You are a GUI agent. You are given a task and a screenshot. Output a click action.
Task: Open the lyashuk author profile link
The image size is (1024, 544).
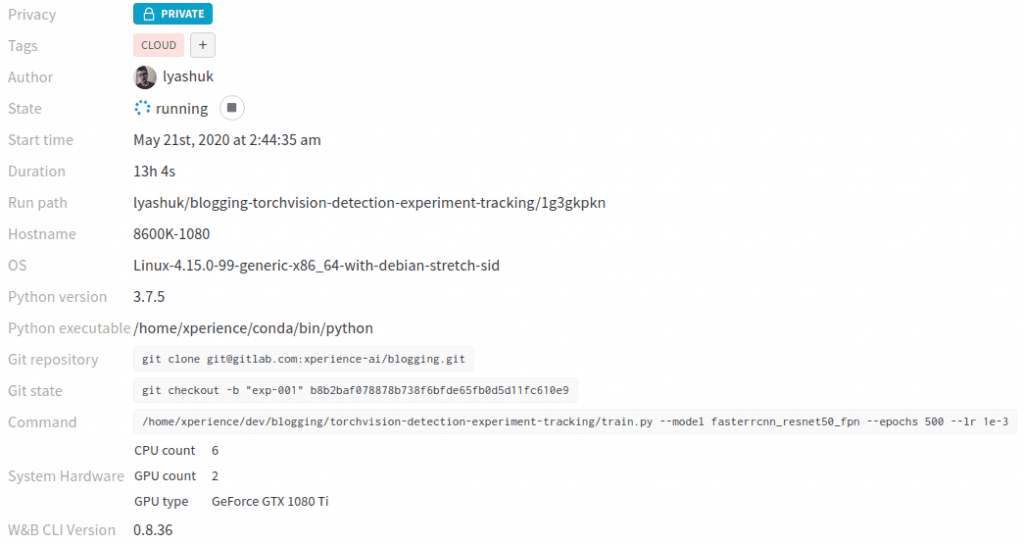coord(188,77)
